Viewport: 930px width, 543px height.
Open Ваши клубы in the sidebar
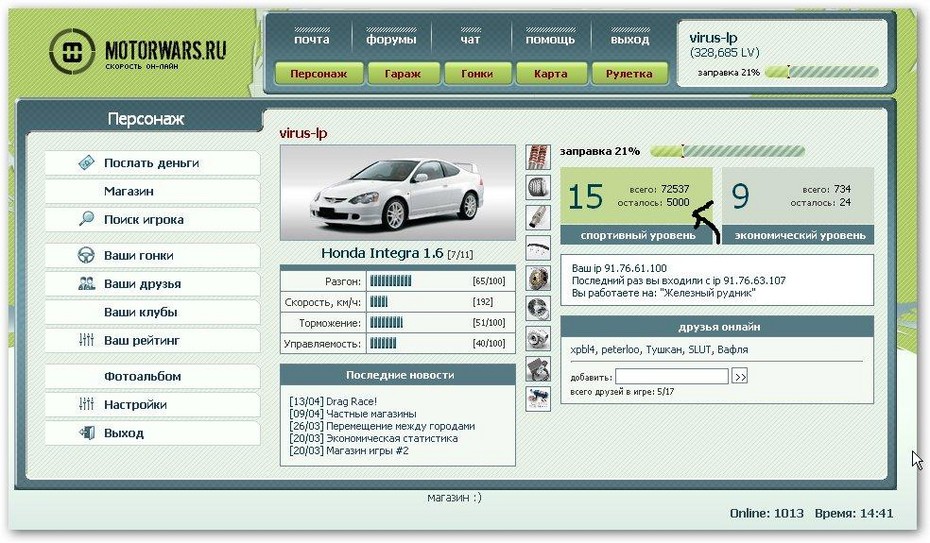point(152,312)
